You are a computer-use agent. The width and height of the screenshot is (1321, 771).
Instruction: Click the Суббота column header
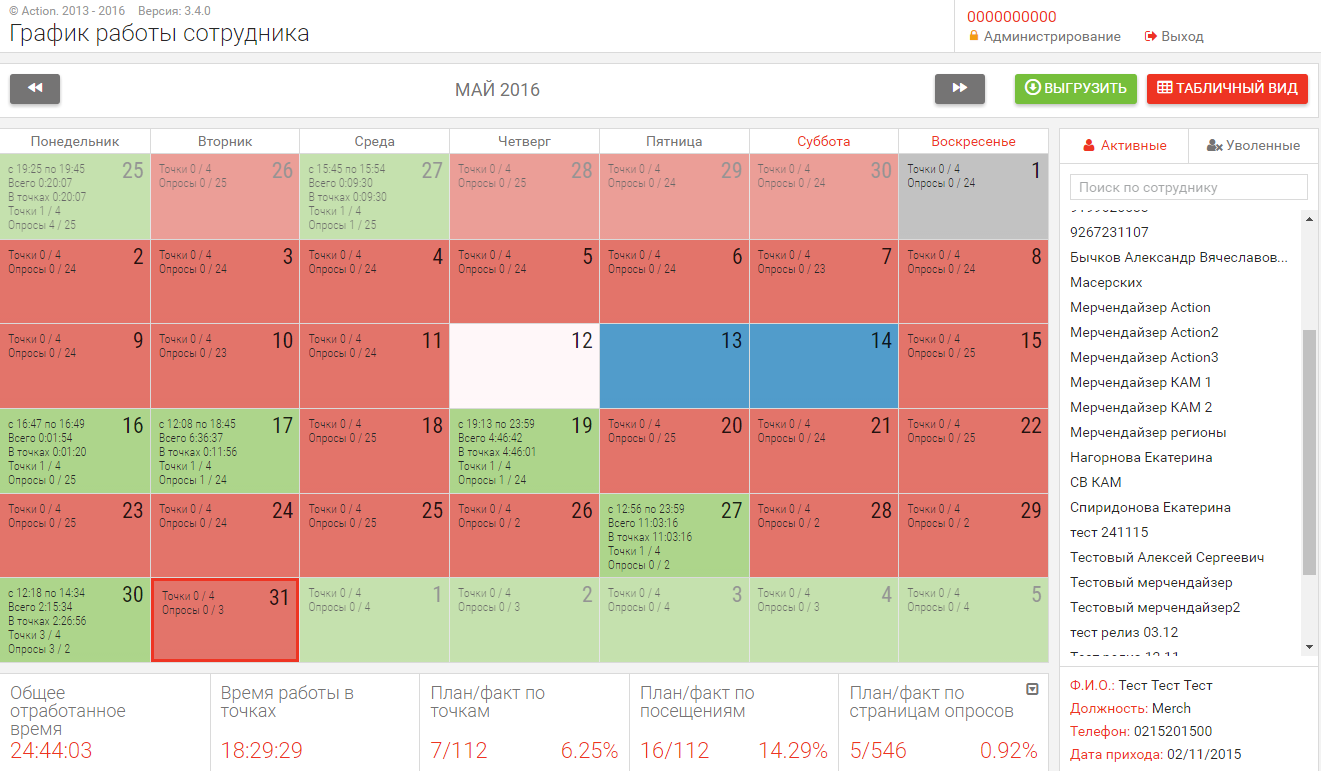tap(824, 141)
